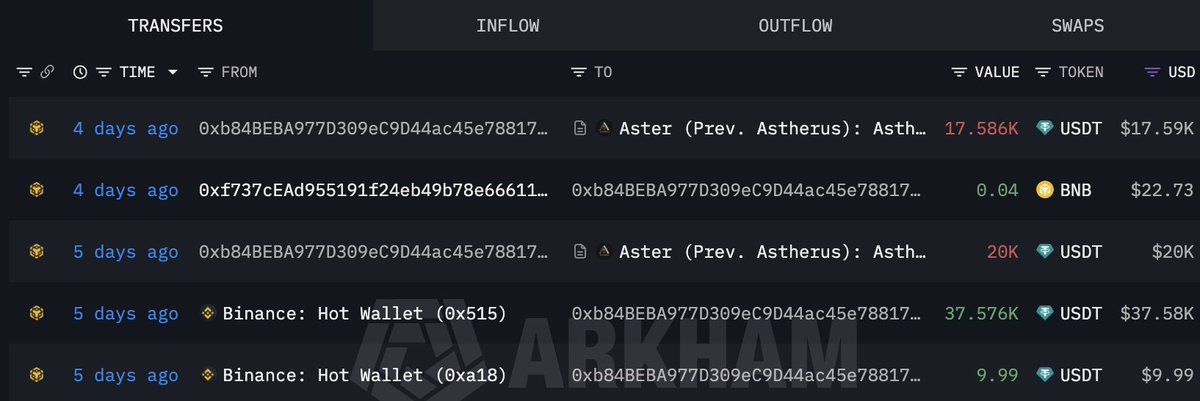Expand the TIME sort dropdown arrow
Viewport: 1200px width, 401px height.
click(x=173, y=72)
